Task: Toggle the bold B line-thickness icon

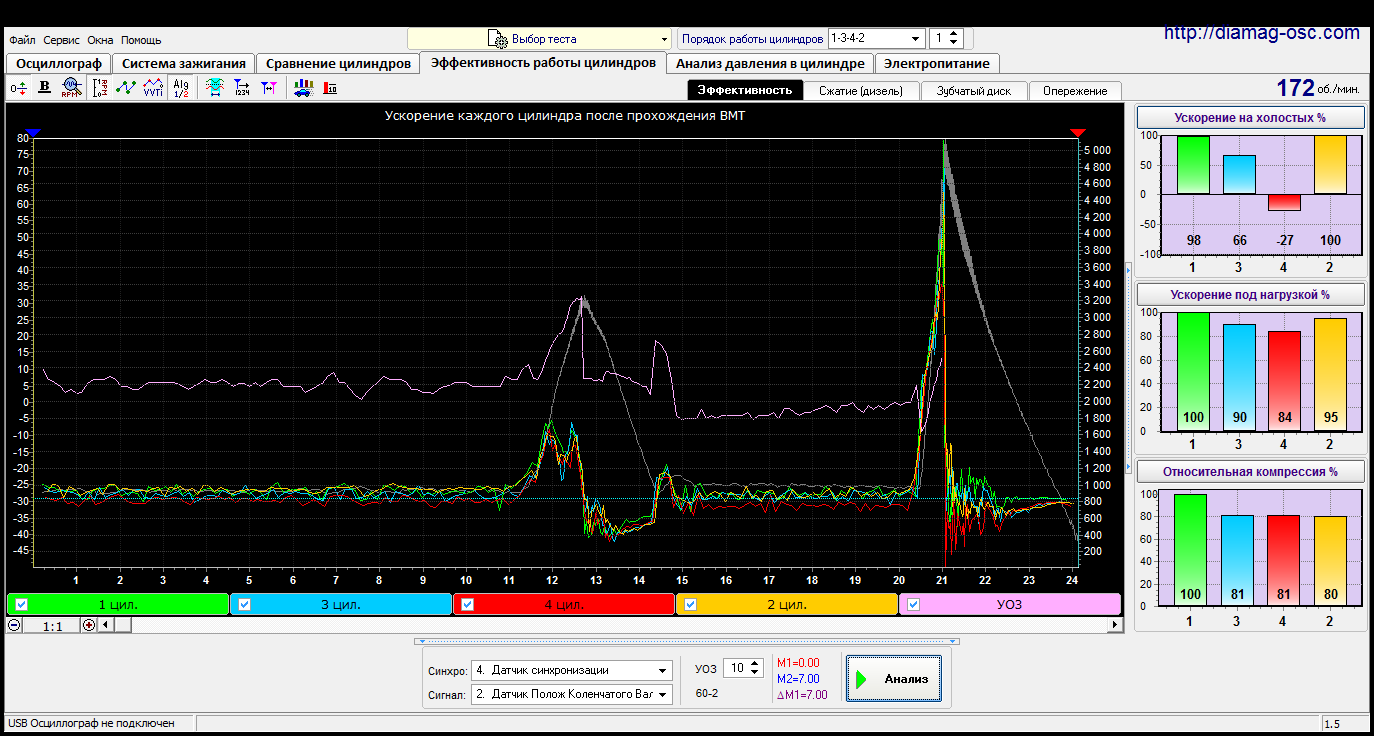Action: (x=44, y=88)
